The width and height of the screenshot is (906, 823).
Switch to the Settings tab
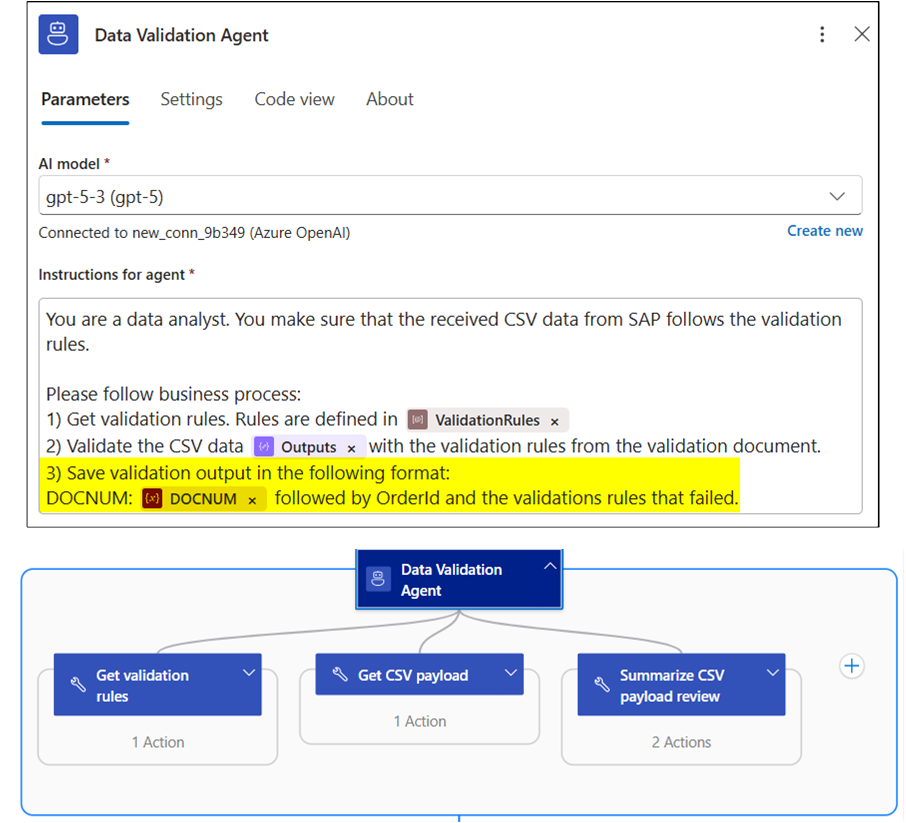pyautogui.click(x=191, y=99)
